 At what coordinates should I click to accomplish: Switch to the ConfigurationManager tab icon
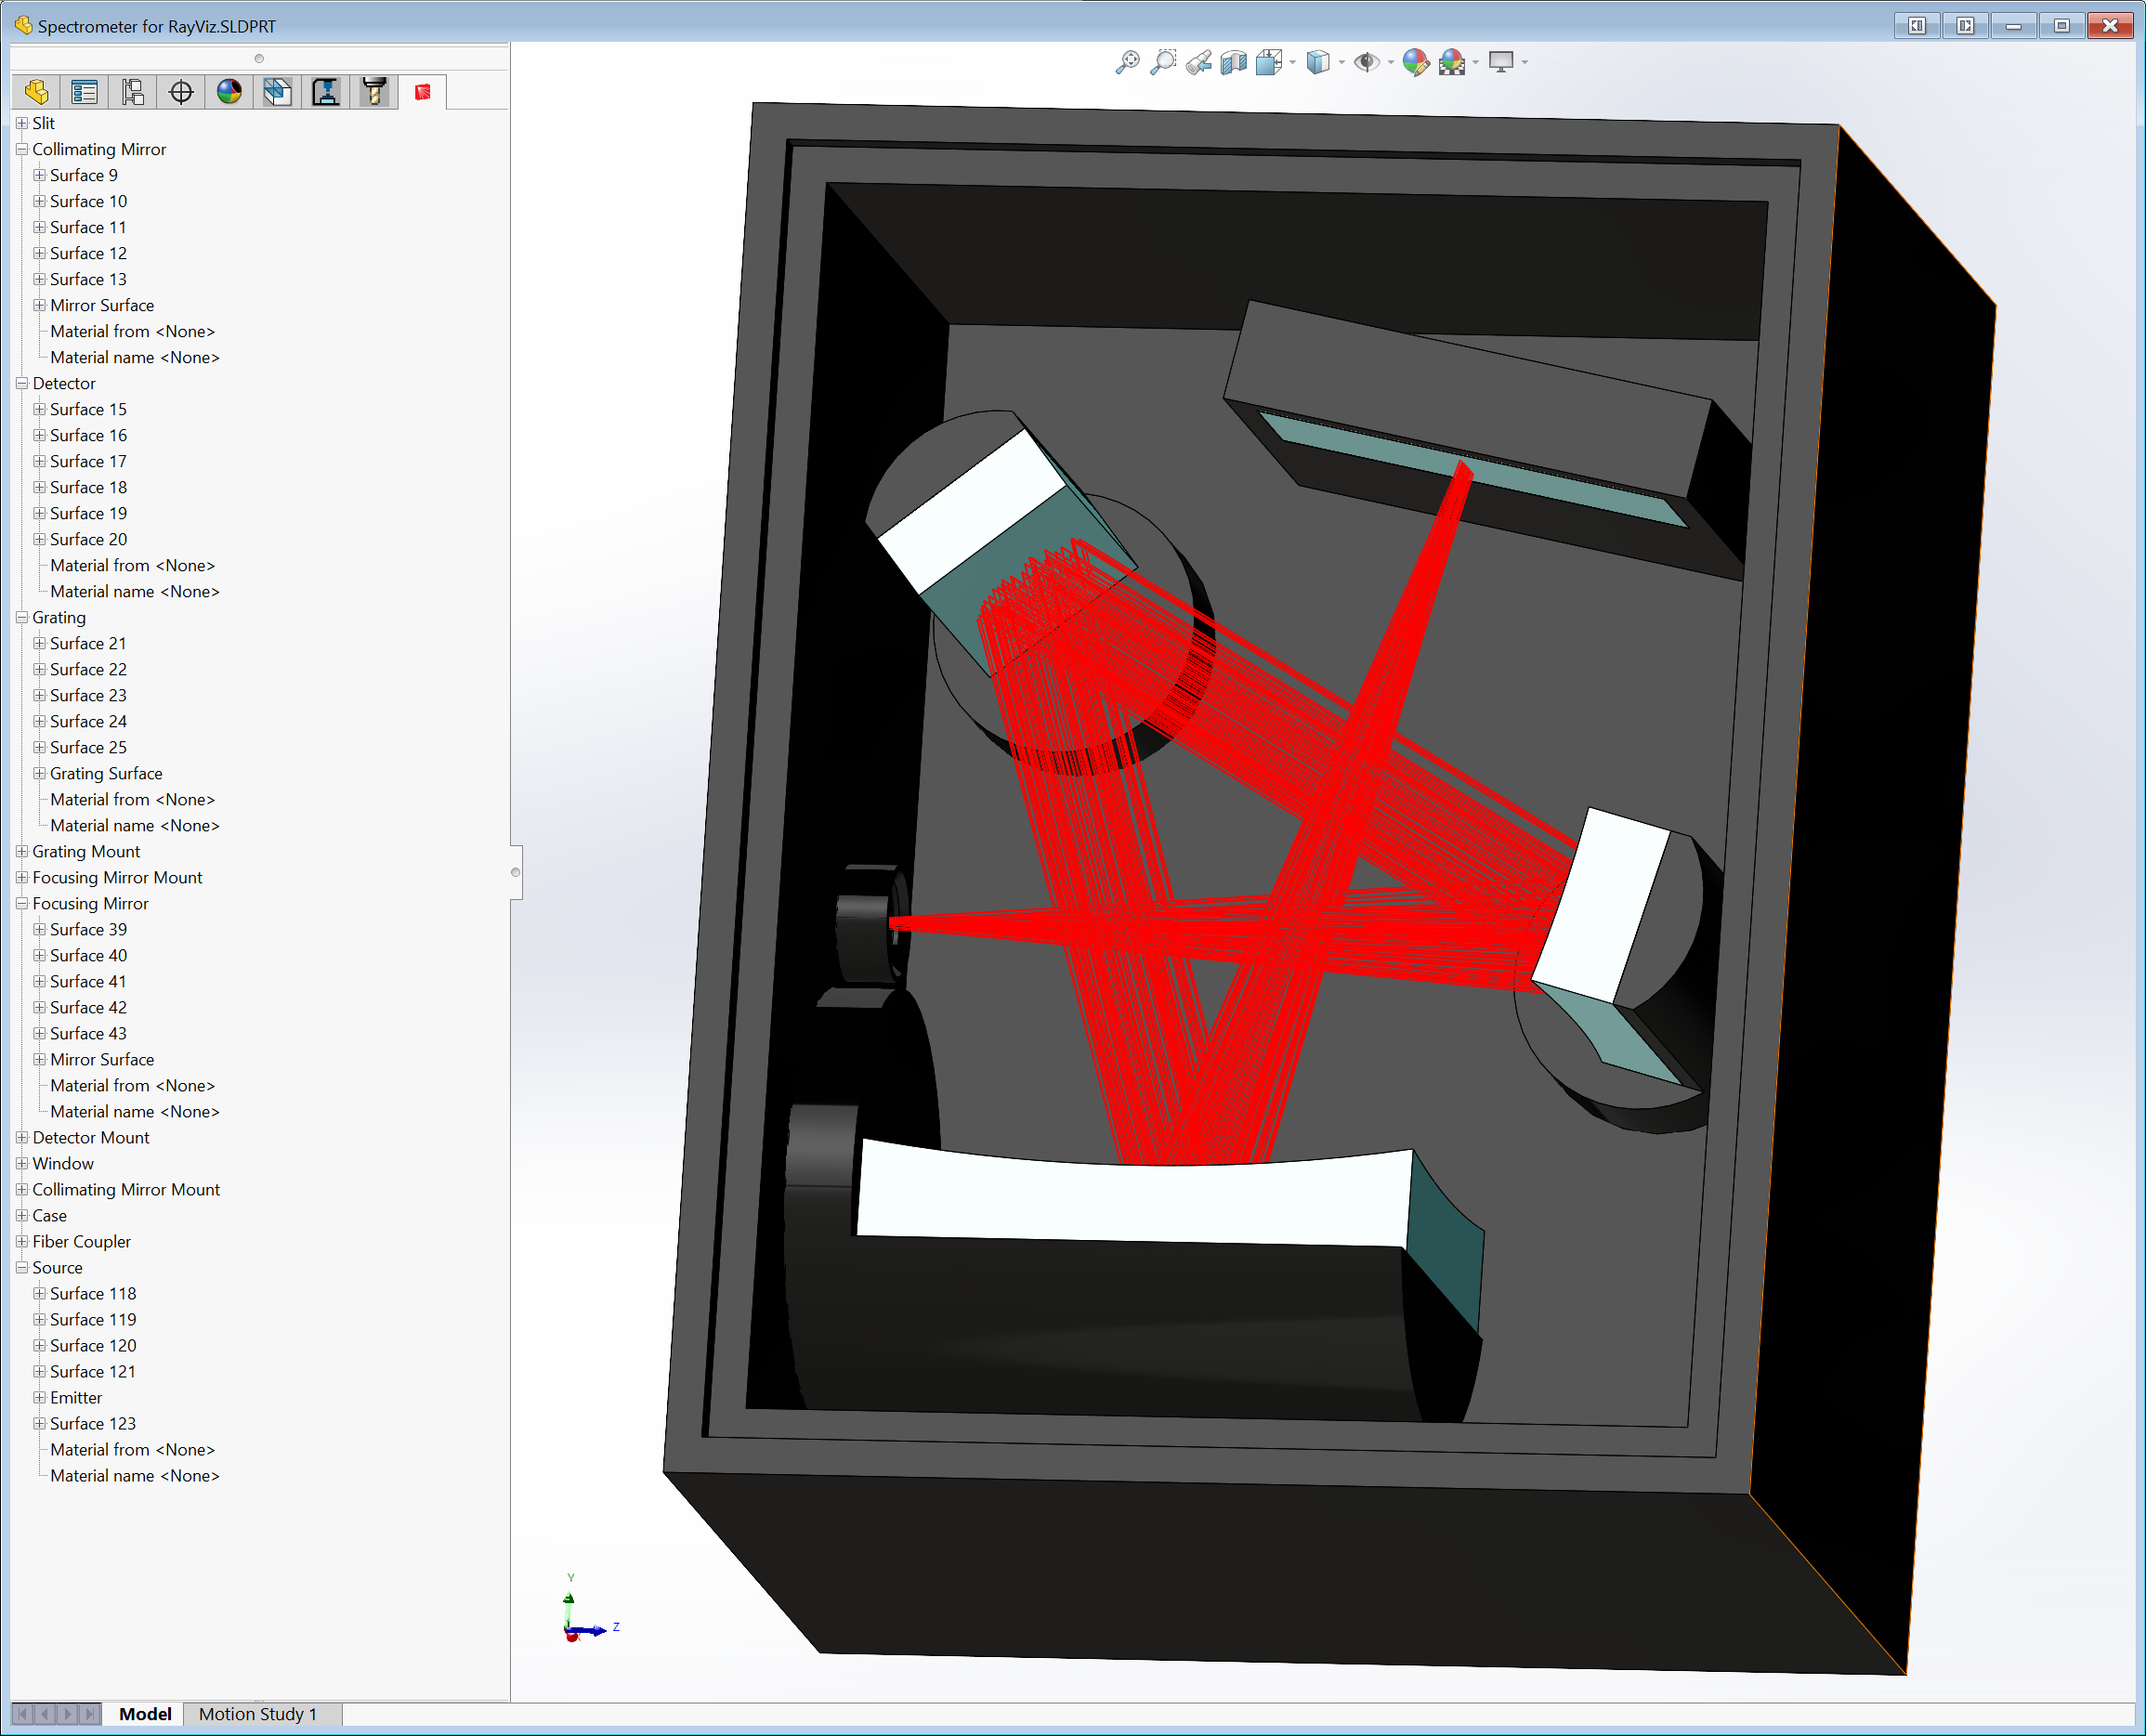pyautogui.click(x=133, y=92)
